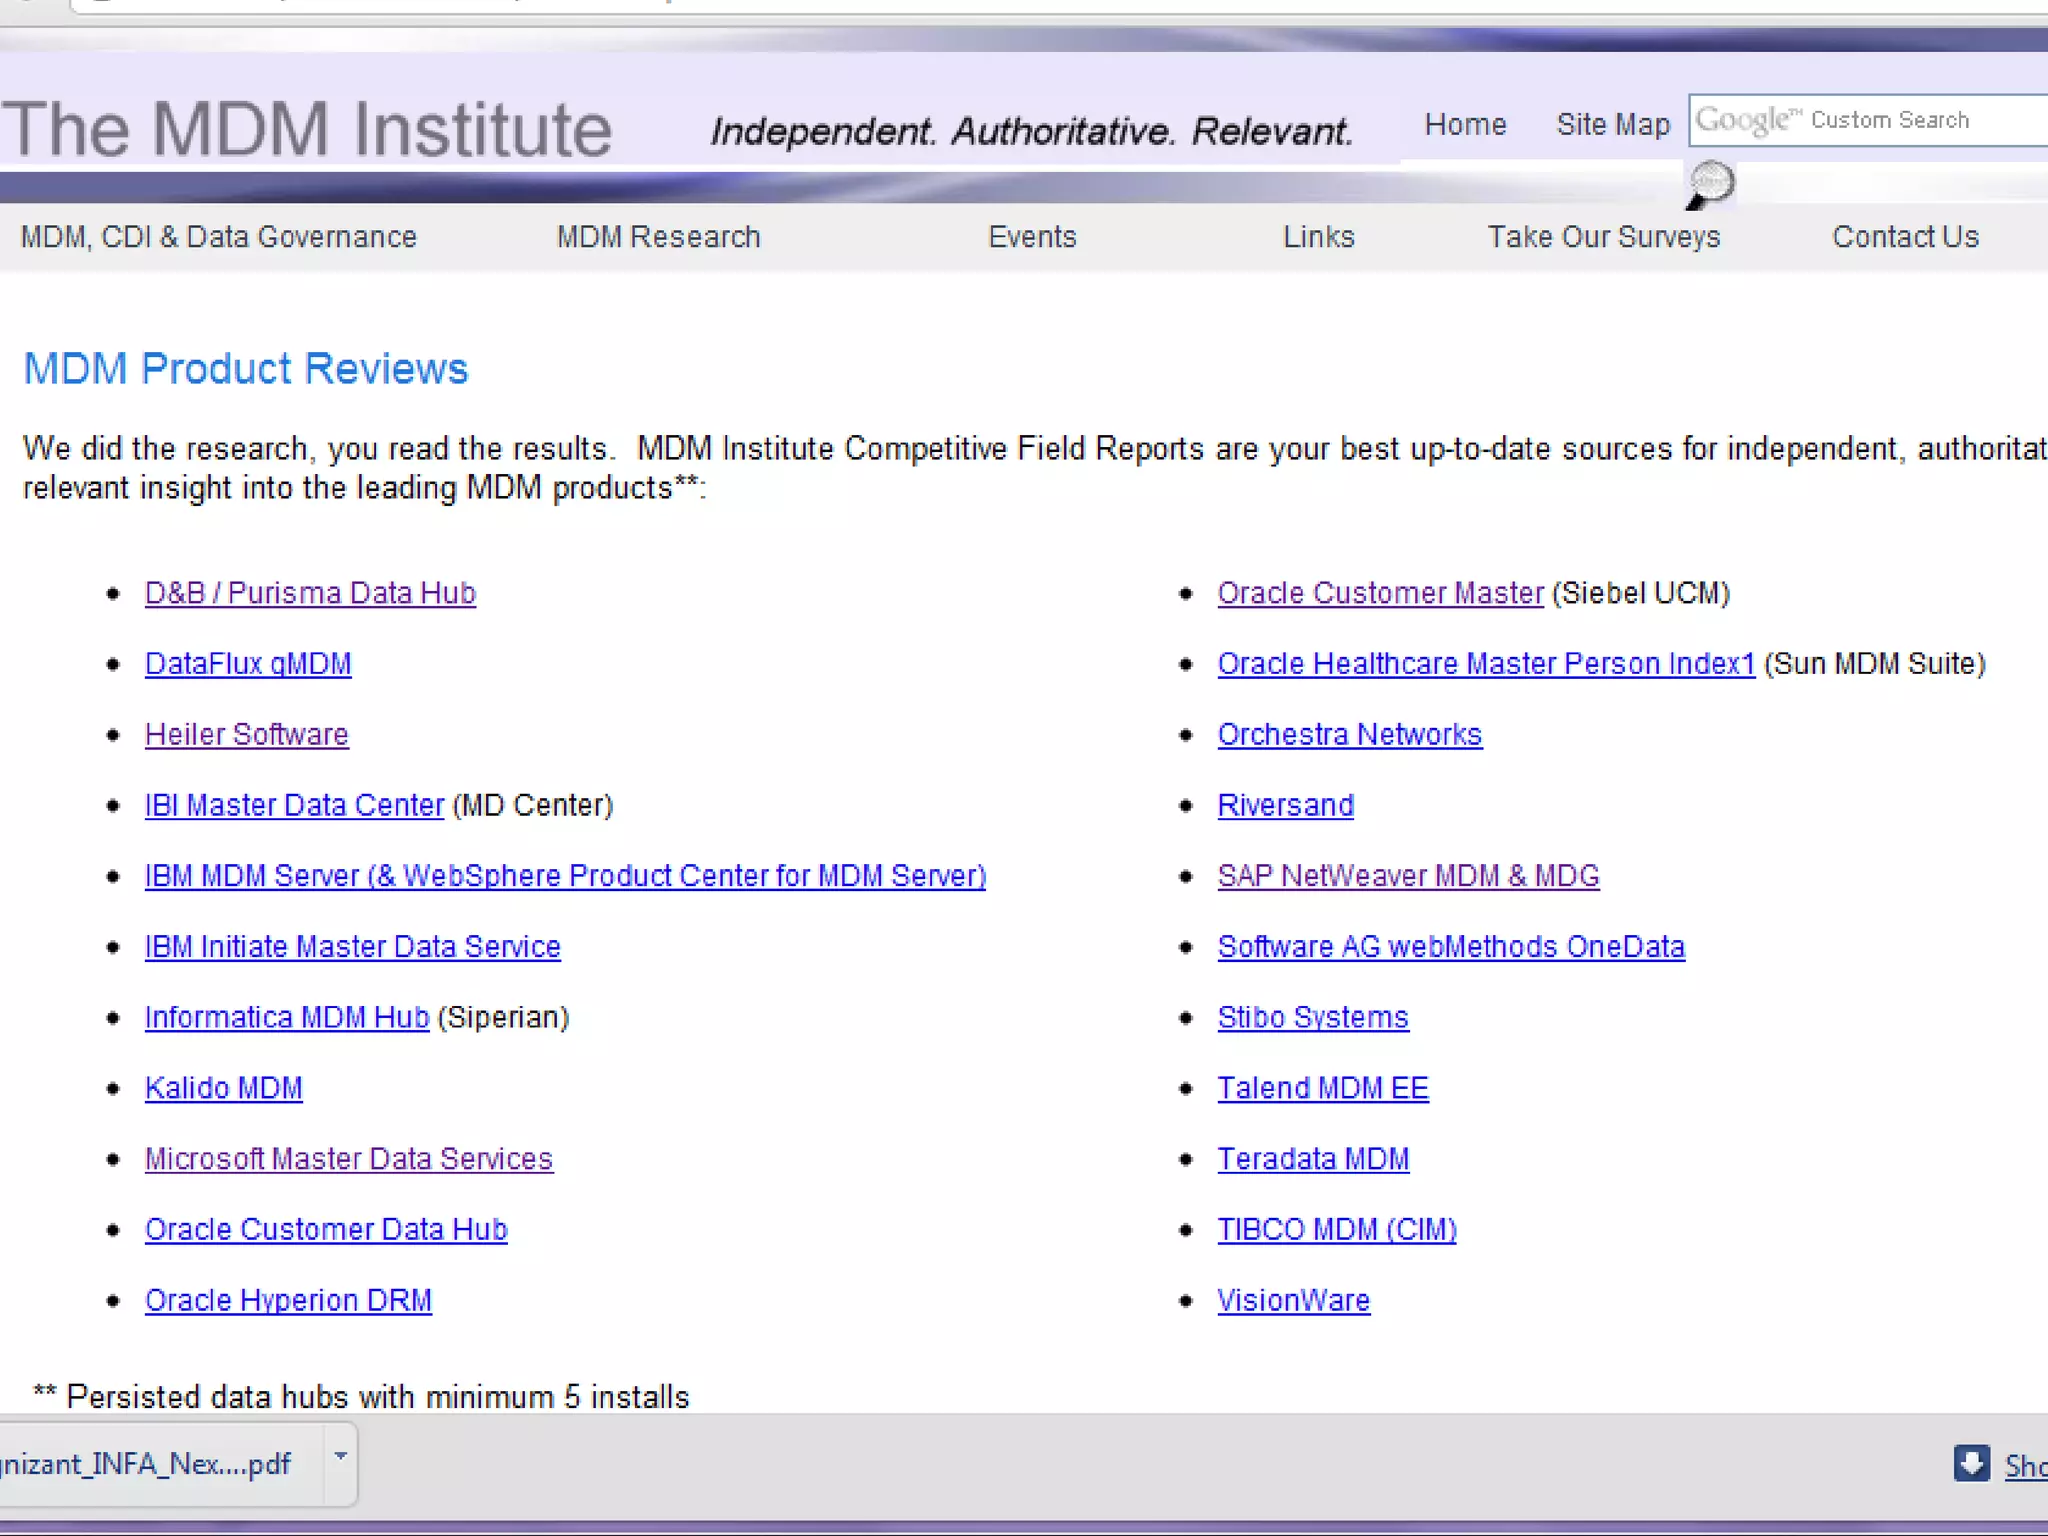The height and width of the screenshot is (1536, 2048).
Task: Focus the Google Custom Search field
Action: pyautogui.click(x=1868, y=120)
